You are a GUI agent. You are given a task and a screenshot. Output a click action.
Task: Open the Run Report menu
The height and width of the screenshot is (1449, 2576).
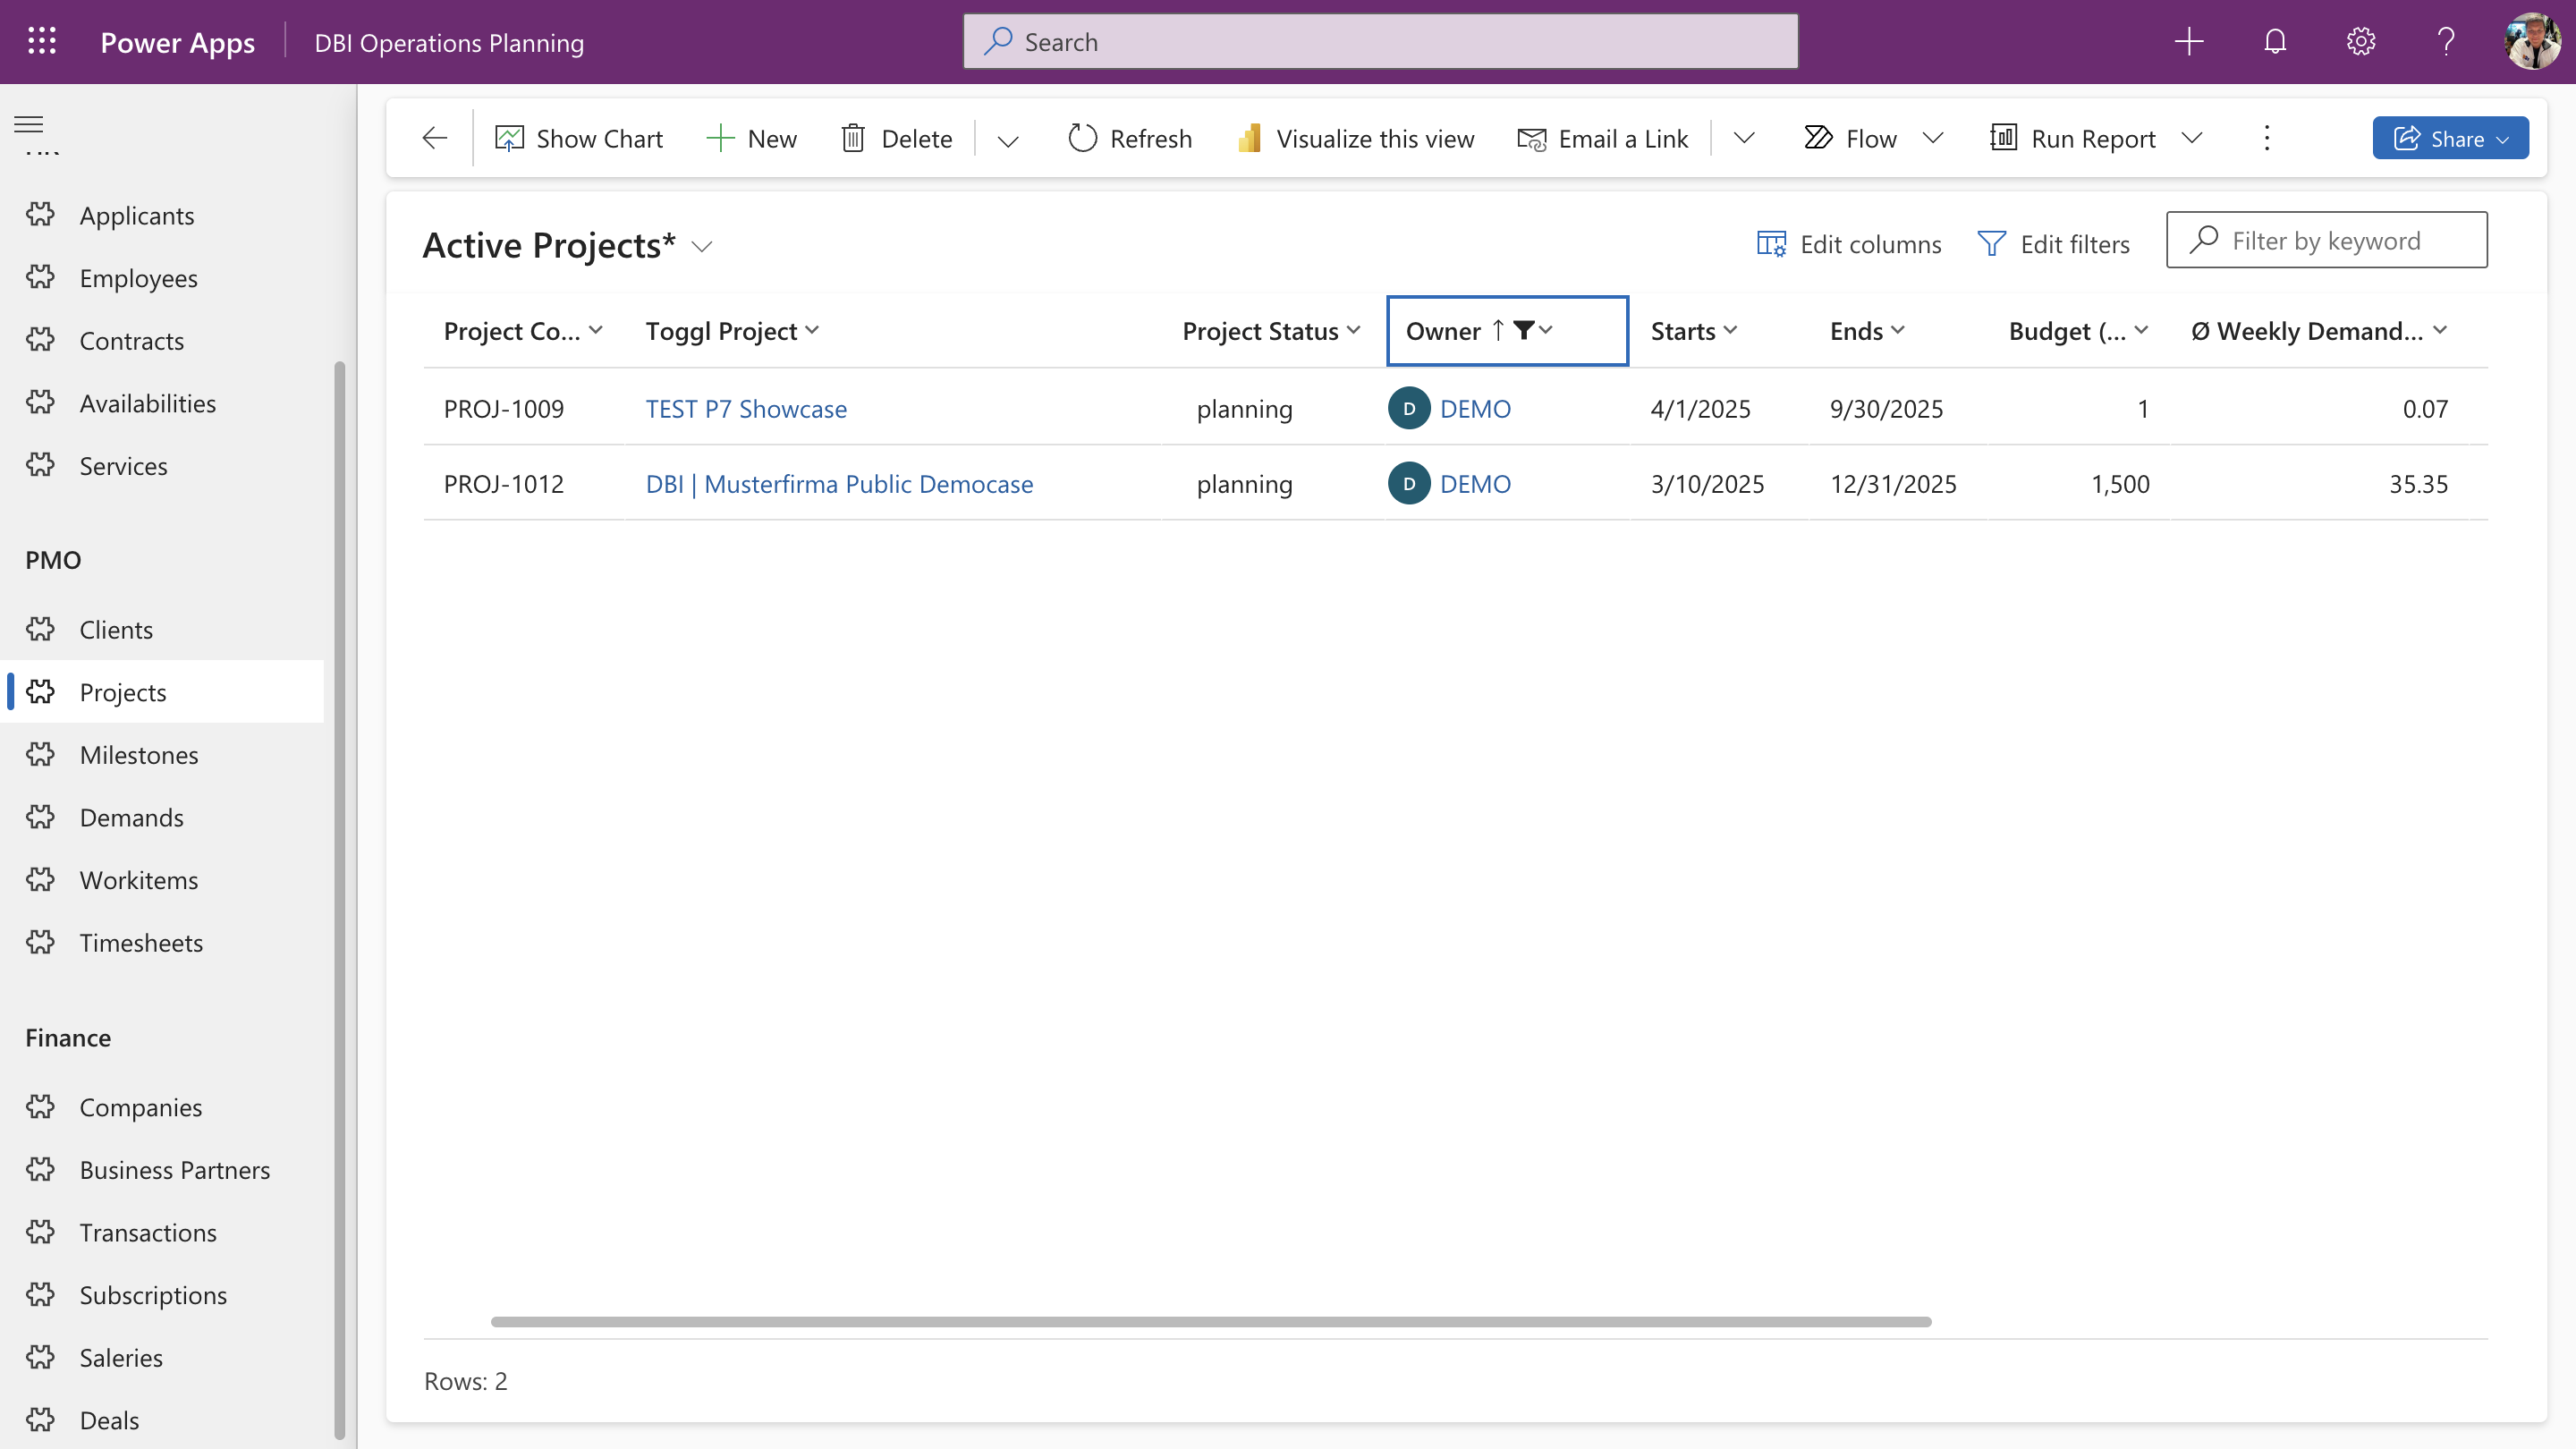pyautogui.click(x=2097, y=138)
